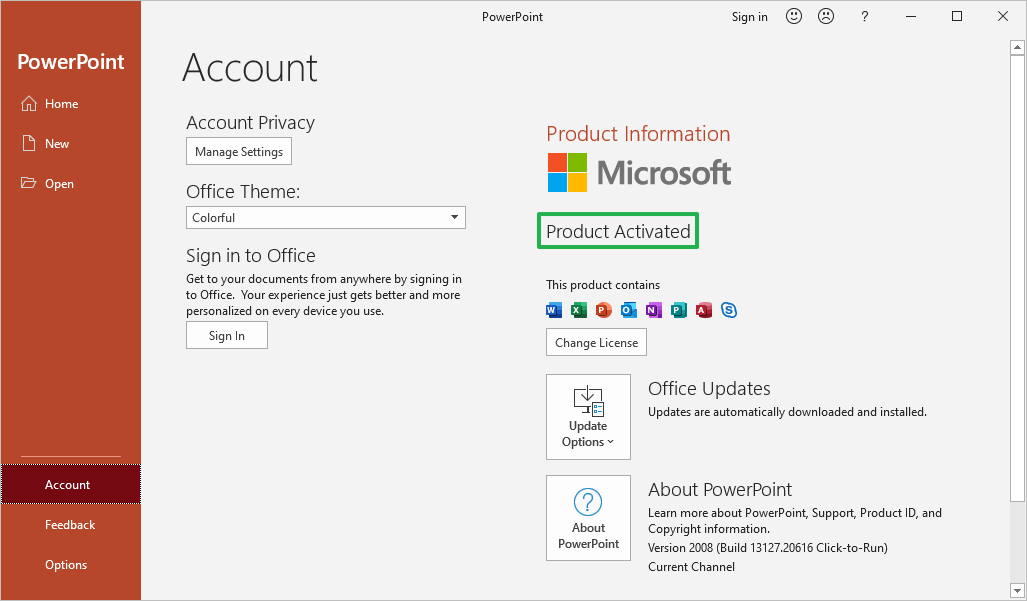Select New in the backstage sidebar
This screenshot has height=601, width=1027.
click(71, 143)
